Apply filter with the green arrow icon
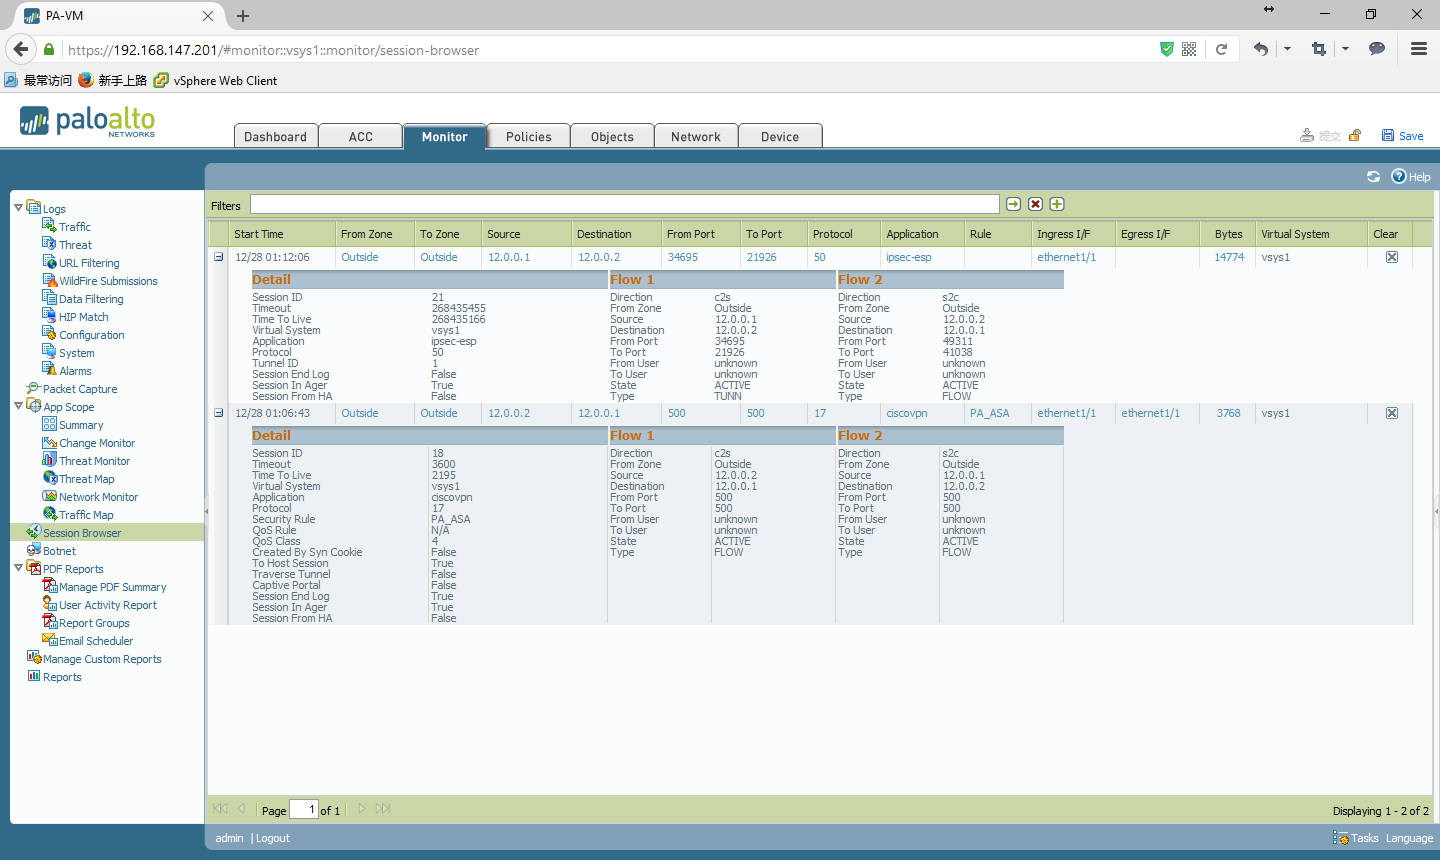The height and width of the screenshot is (860, 1440). [x=1013, y=204]
